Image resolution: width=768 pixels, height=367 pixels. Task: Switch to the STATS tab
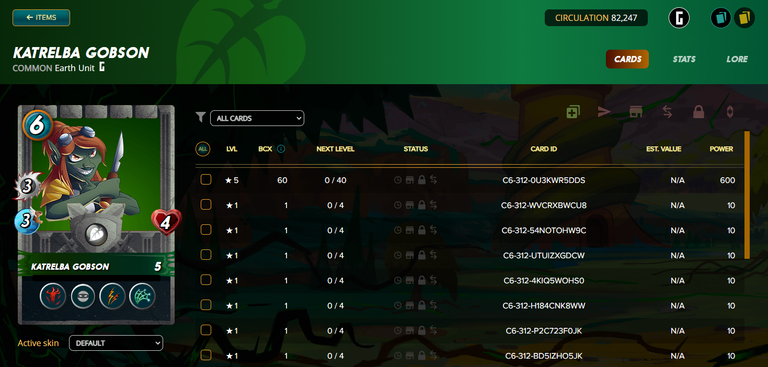point(684,59)
